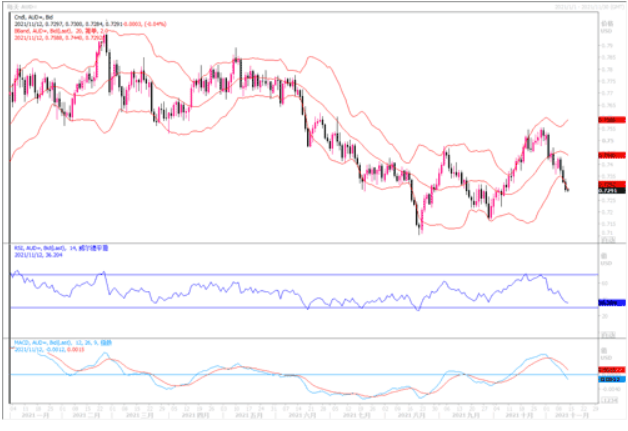628x431 pixels.
Task: Click the MACD zero horizontal line
Action: tap(300, 375)
